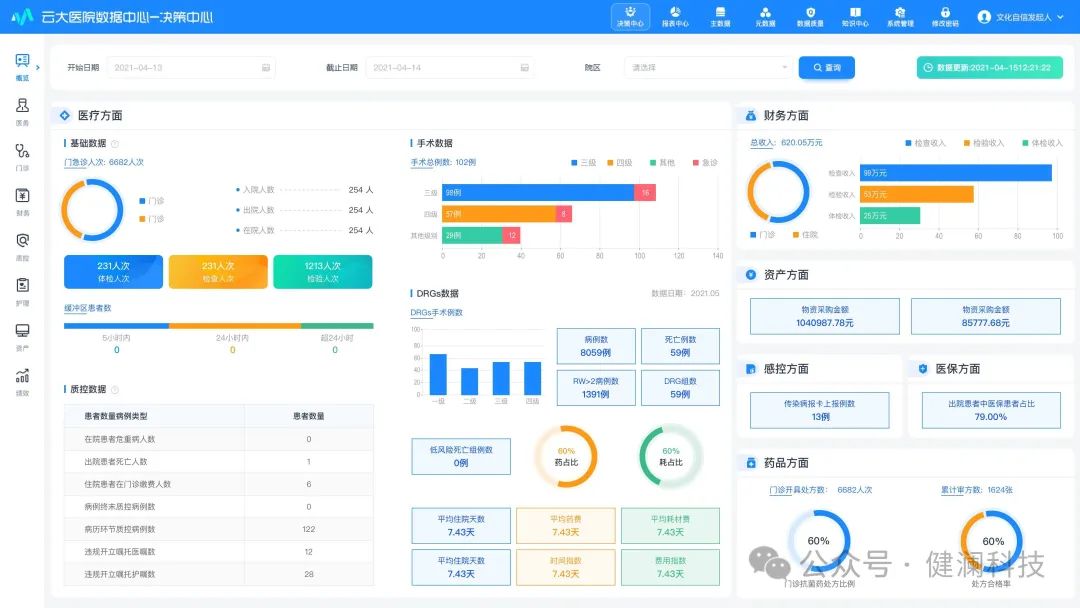The image size is (1080, 608).
Task: Select the 绩效 icon at sidebar bottom
Action: point(22,380)
